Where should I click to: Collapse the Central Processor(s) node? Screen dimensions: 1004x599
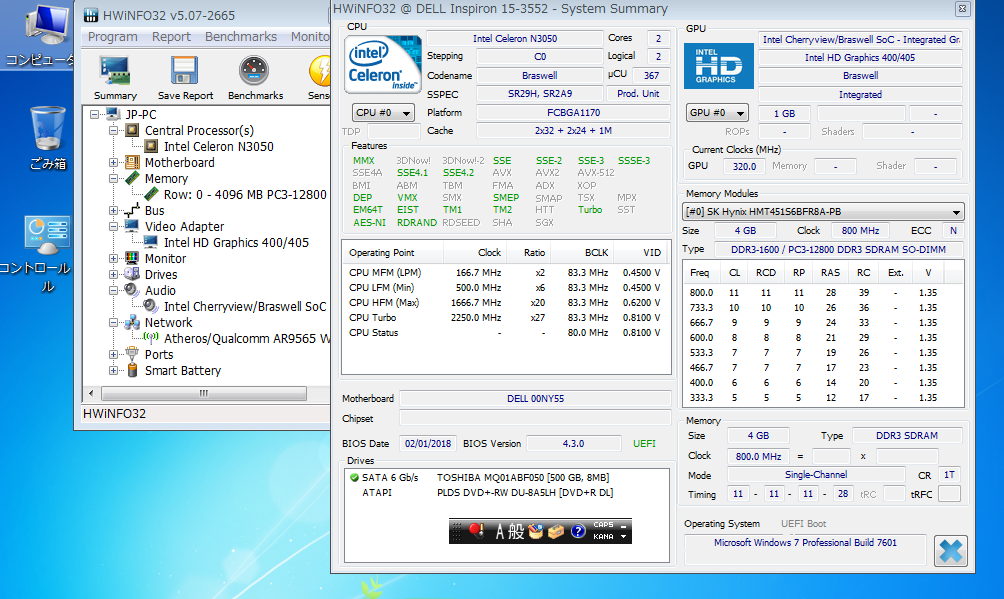(113, 131)
